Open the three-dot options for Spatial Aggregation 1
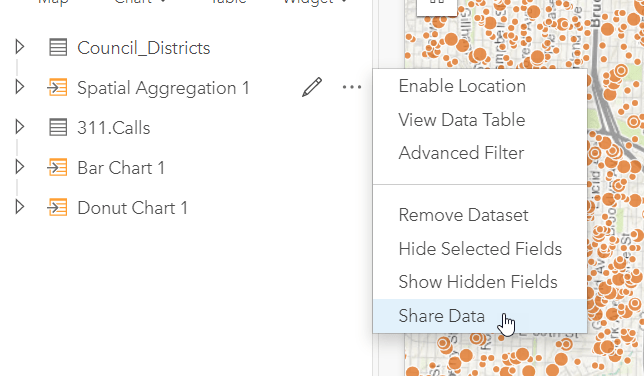Image resolution: width=644 pixels, height=376 pixels. click(x=352, y=87)
